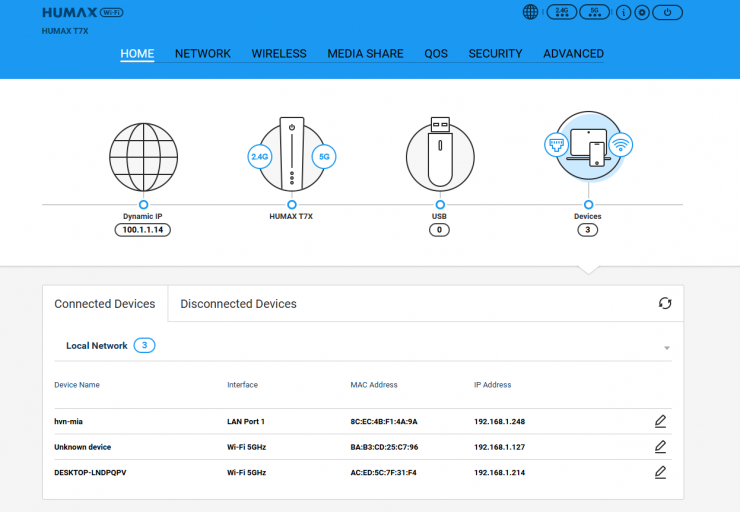Screen dimensions: 740x512
Task: Click the 2.4G badge beside the router
Action: [260, 157]
